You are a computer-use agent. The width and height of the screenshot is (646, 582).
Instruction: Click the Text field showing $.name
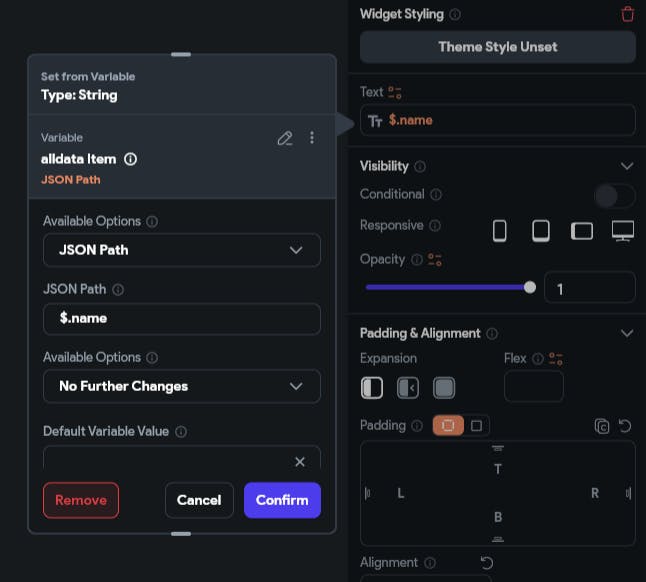tap(498, 120)
